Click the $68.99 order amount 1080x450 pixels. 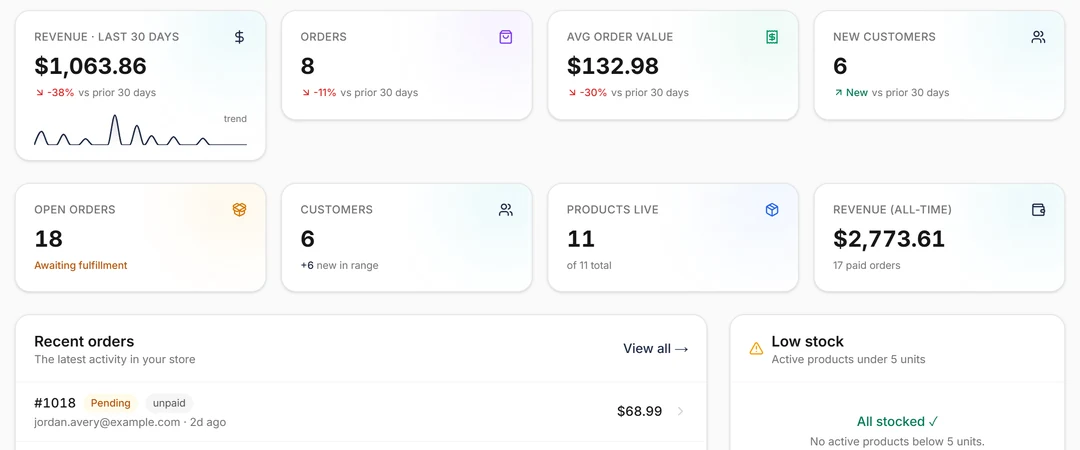[x=640, y=411]
